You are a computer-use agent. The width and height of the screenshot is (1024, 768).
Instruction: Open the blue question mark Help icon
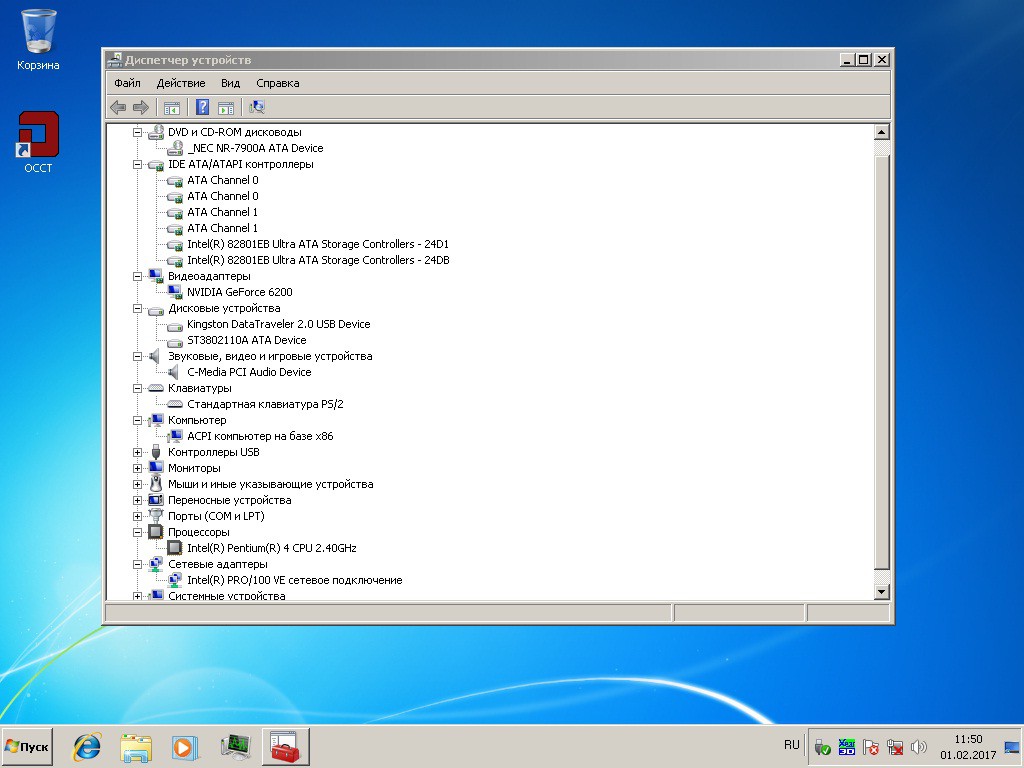(x=202, y=107)
